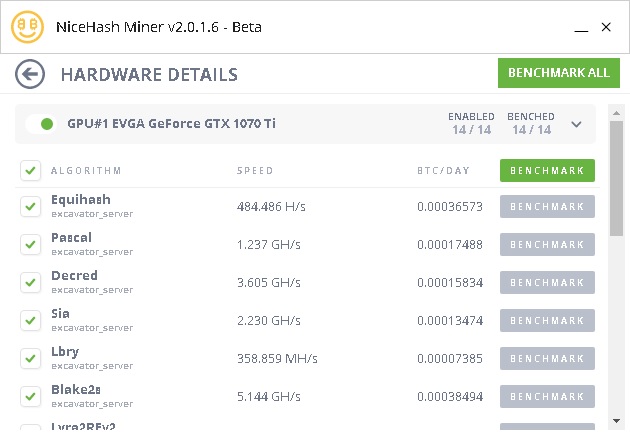
Task: Click the ENABLED 14 / 14 counter
Action: click(x=471, y=123)
